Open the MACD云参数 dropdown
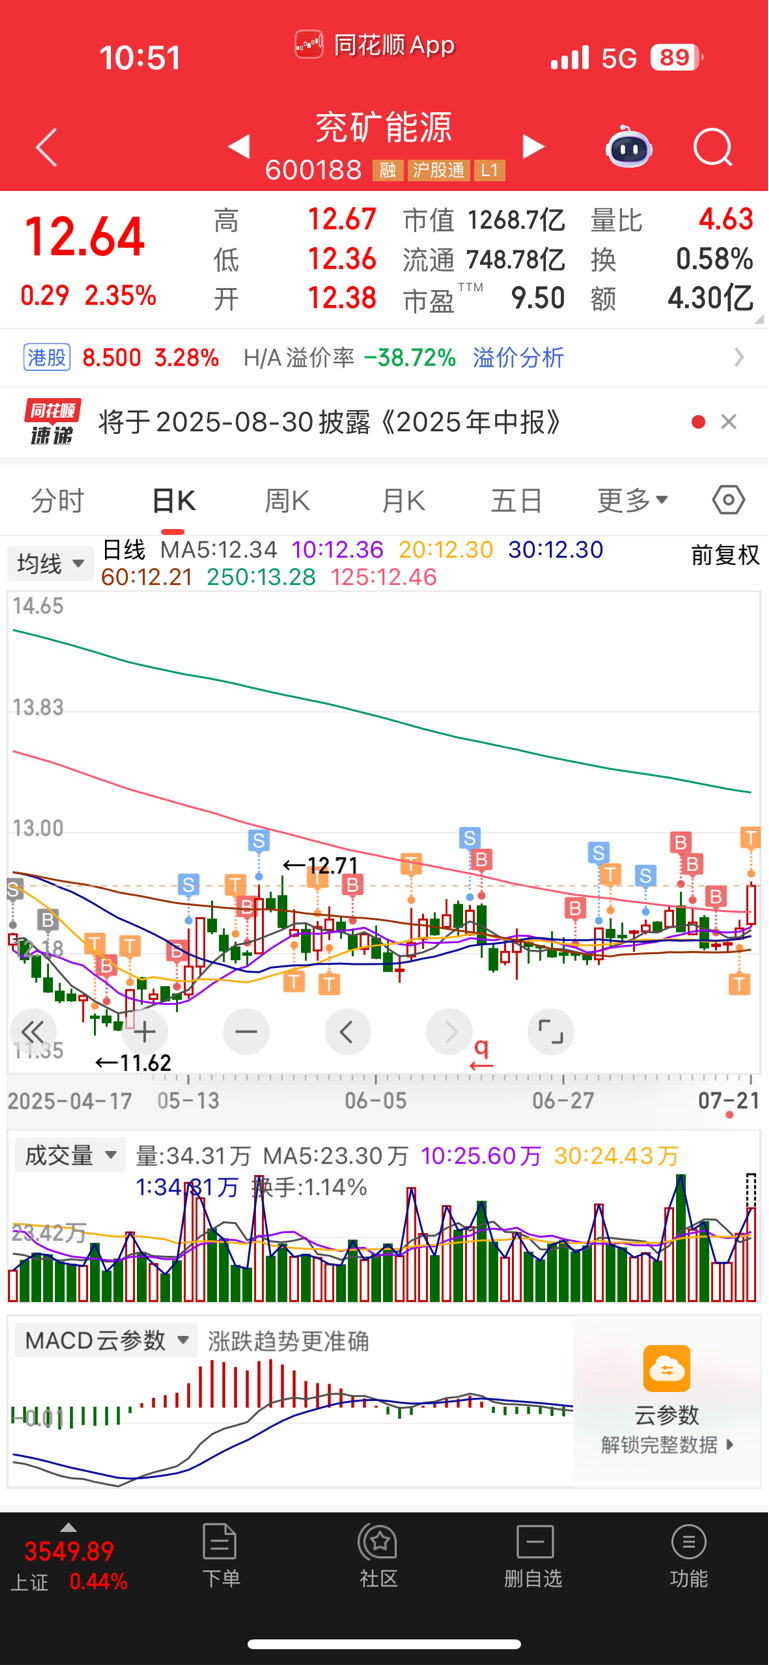 (x=106, y=1341)
